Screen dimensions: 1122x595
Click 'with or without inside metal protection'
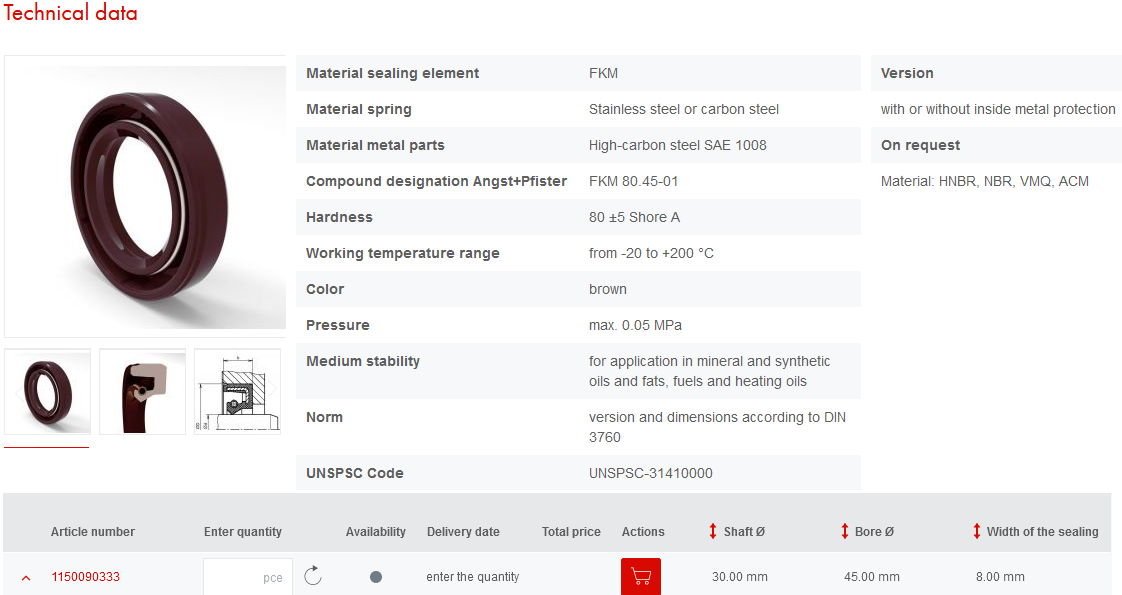pyautogui.click(x=997, y=109)
